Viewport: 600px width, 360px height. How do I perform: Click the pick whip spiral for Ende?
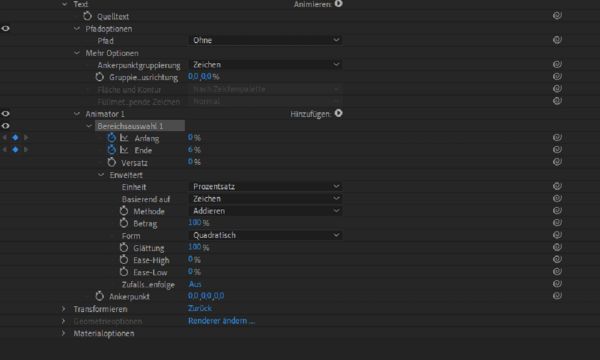(557, 150)
